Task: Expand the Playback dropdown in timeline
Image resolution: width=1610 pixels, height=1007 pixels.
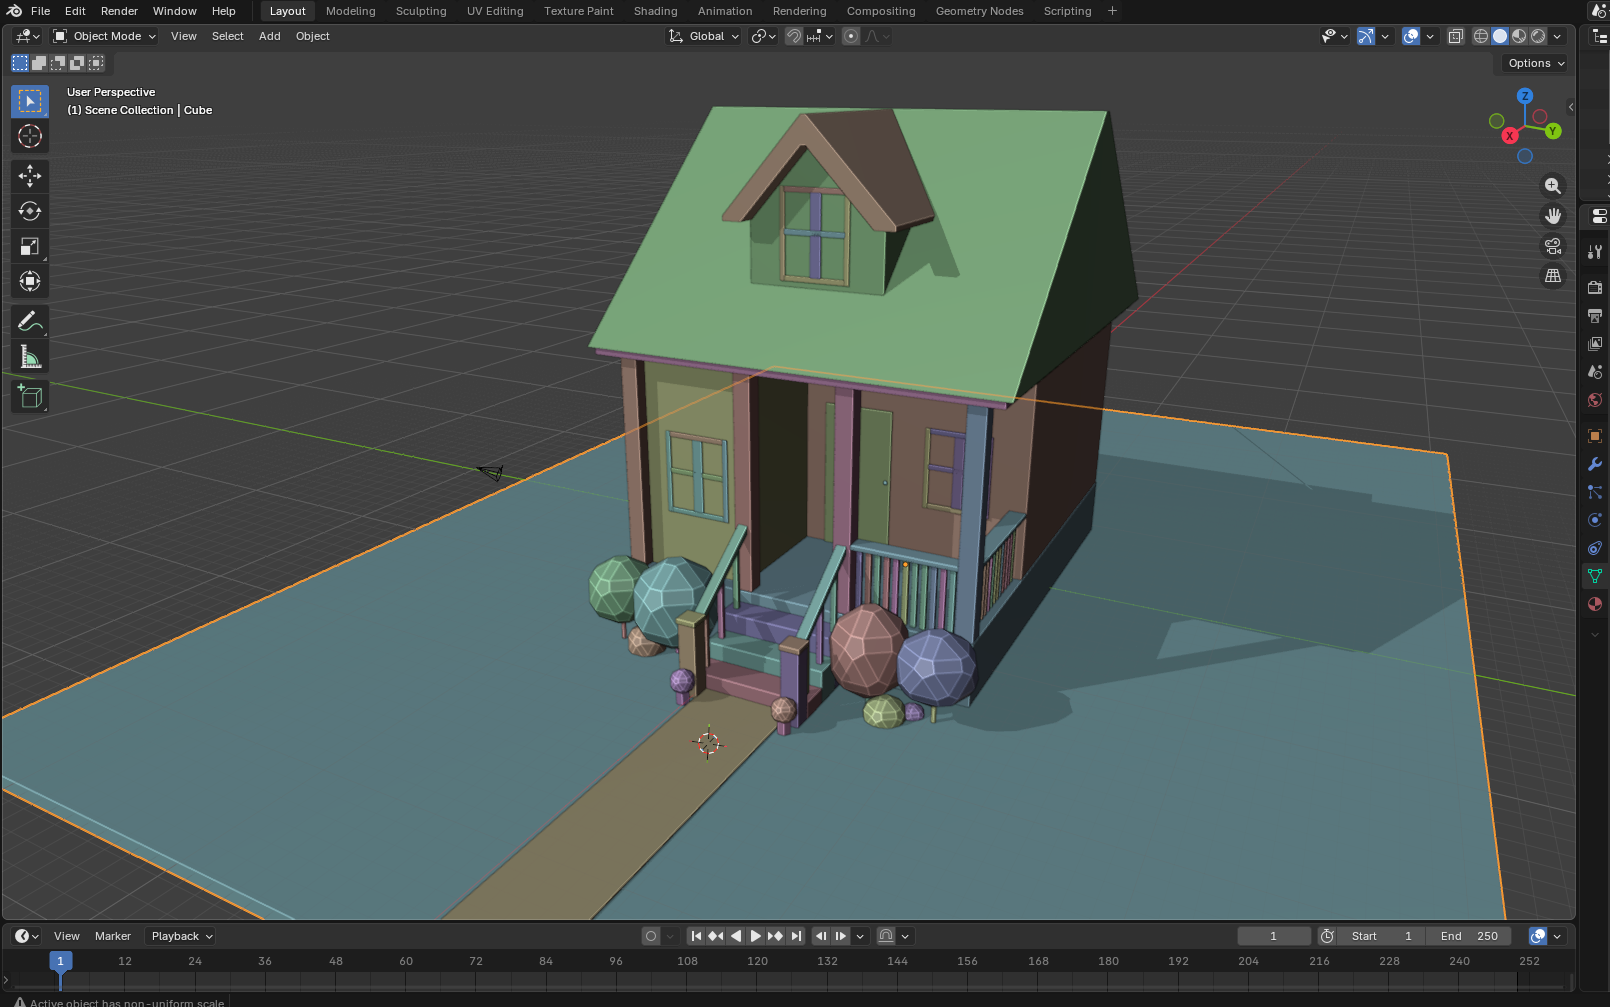Action: [181, 936]
